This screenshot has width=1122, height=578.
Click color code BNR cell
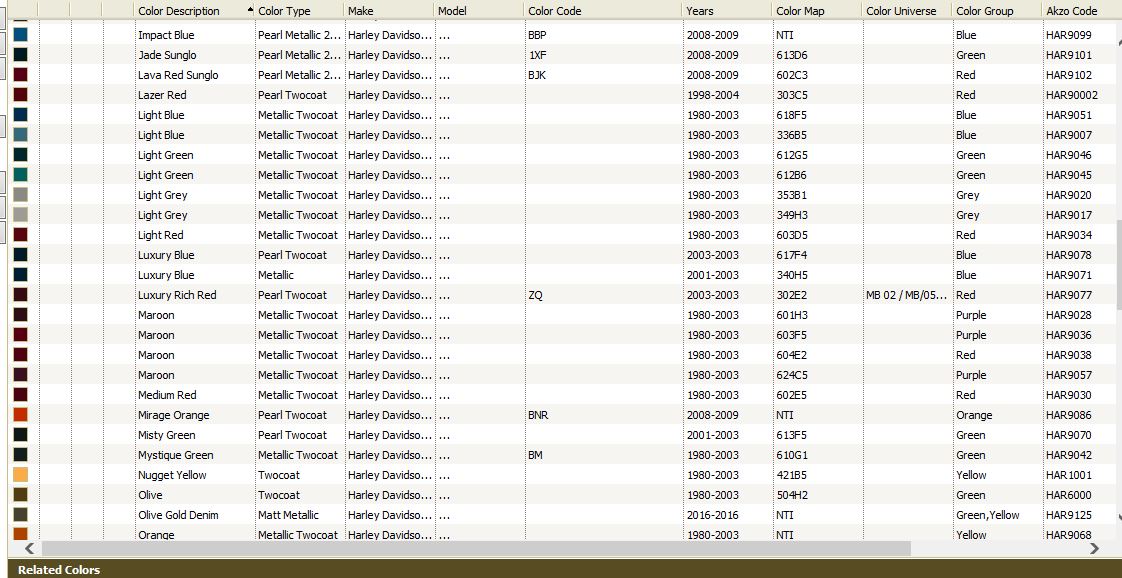pyautogui.click(x=603, y=415)
